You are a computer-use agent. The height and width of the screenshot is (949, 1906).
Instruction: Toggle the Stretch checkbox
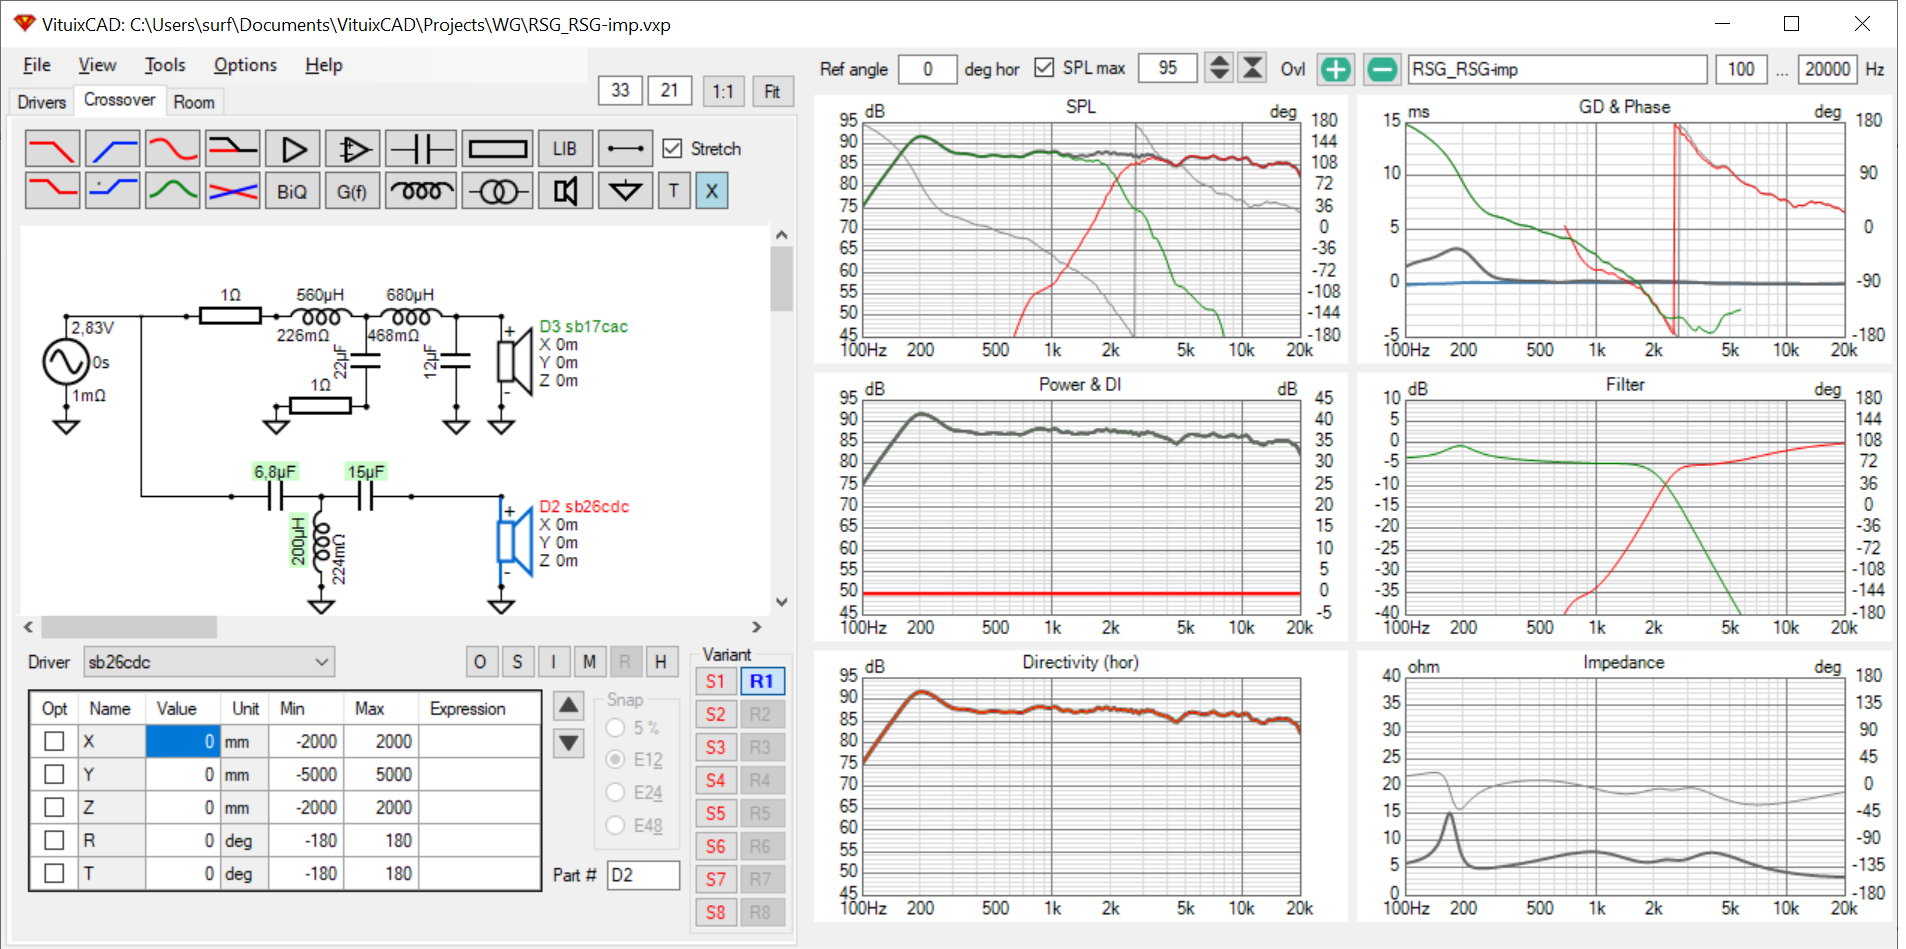click(673, 148)
